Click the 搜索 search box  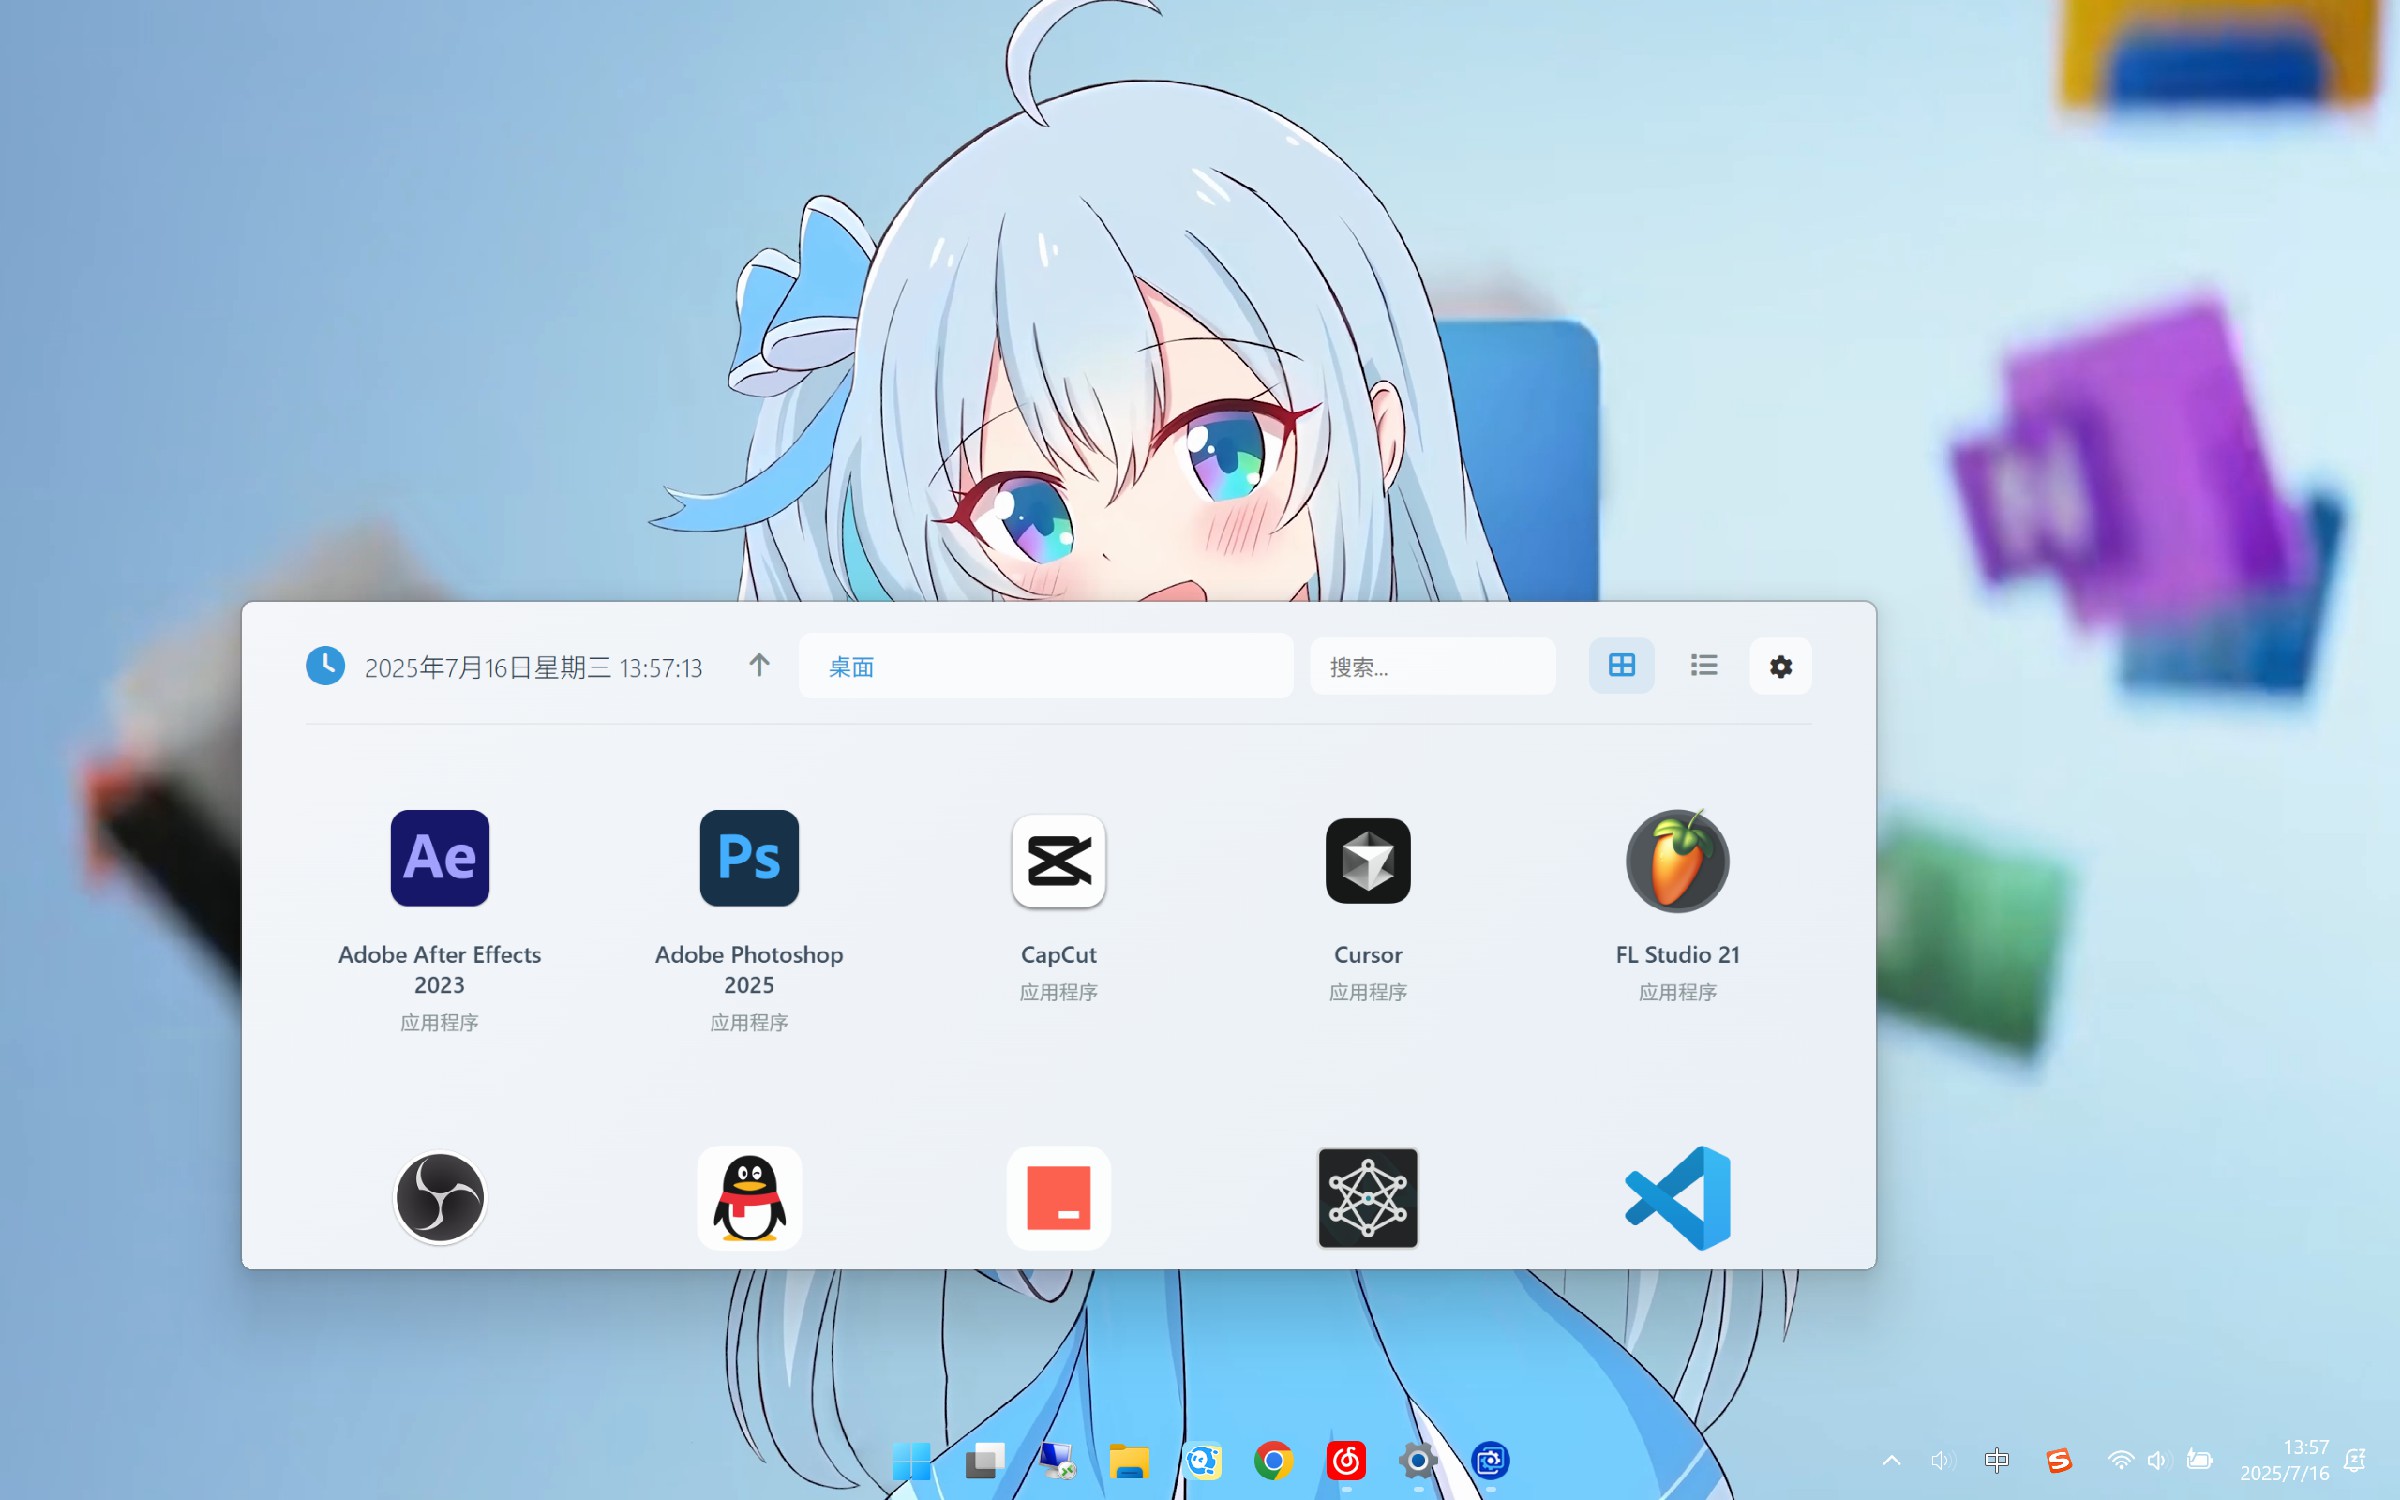pos(1432,666)
